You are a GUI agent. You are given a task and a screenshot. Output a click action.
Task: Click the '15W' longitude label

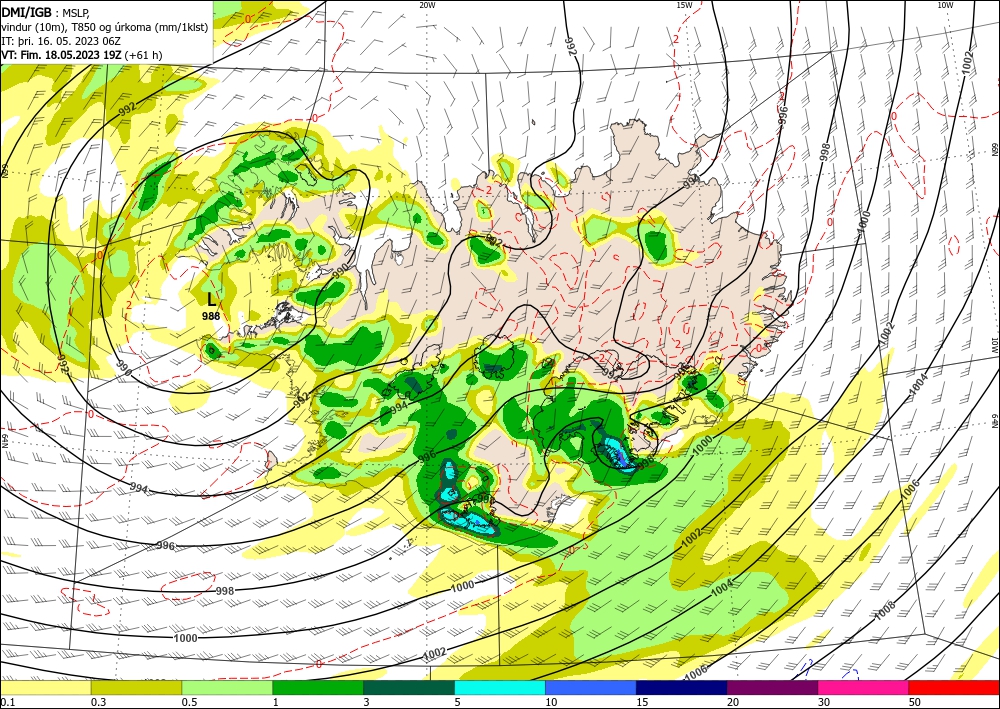tap(684, 5)
